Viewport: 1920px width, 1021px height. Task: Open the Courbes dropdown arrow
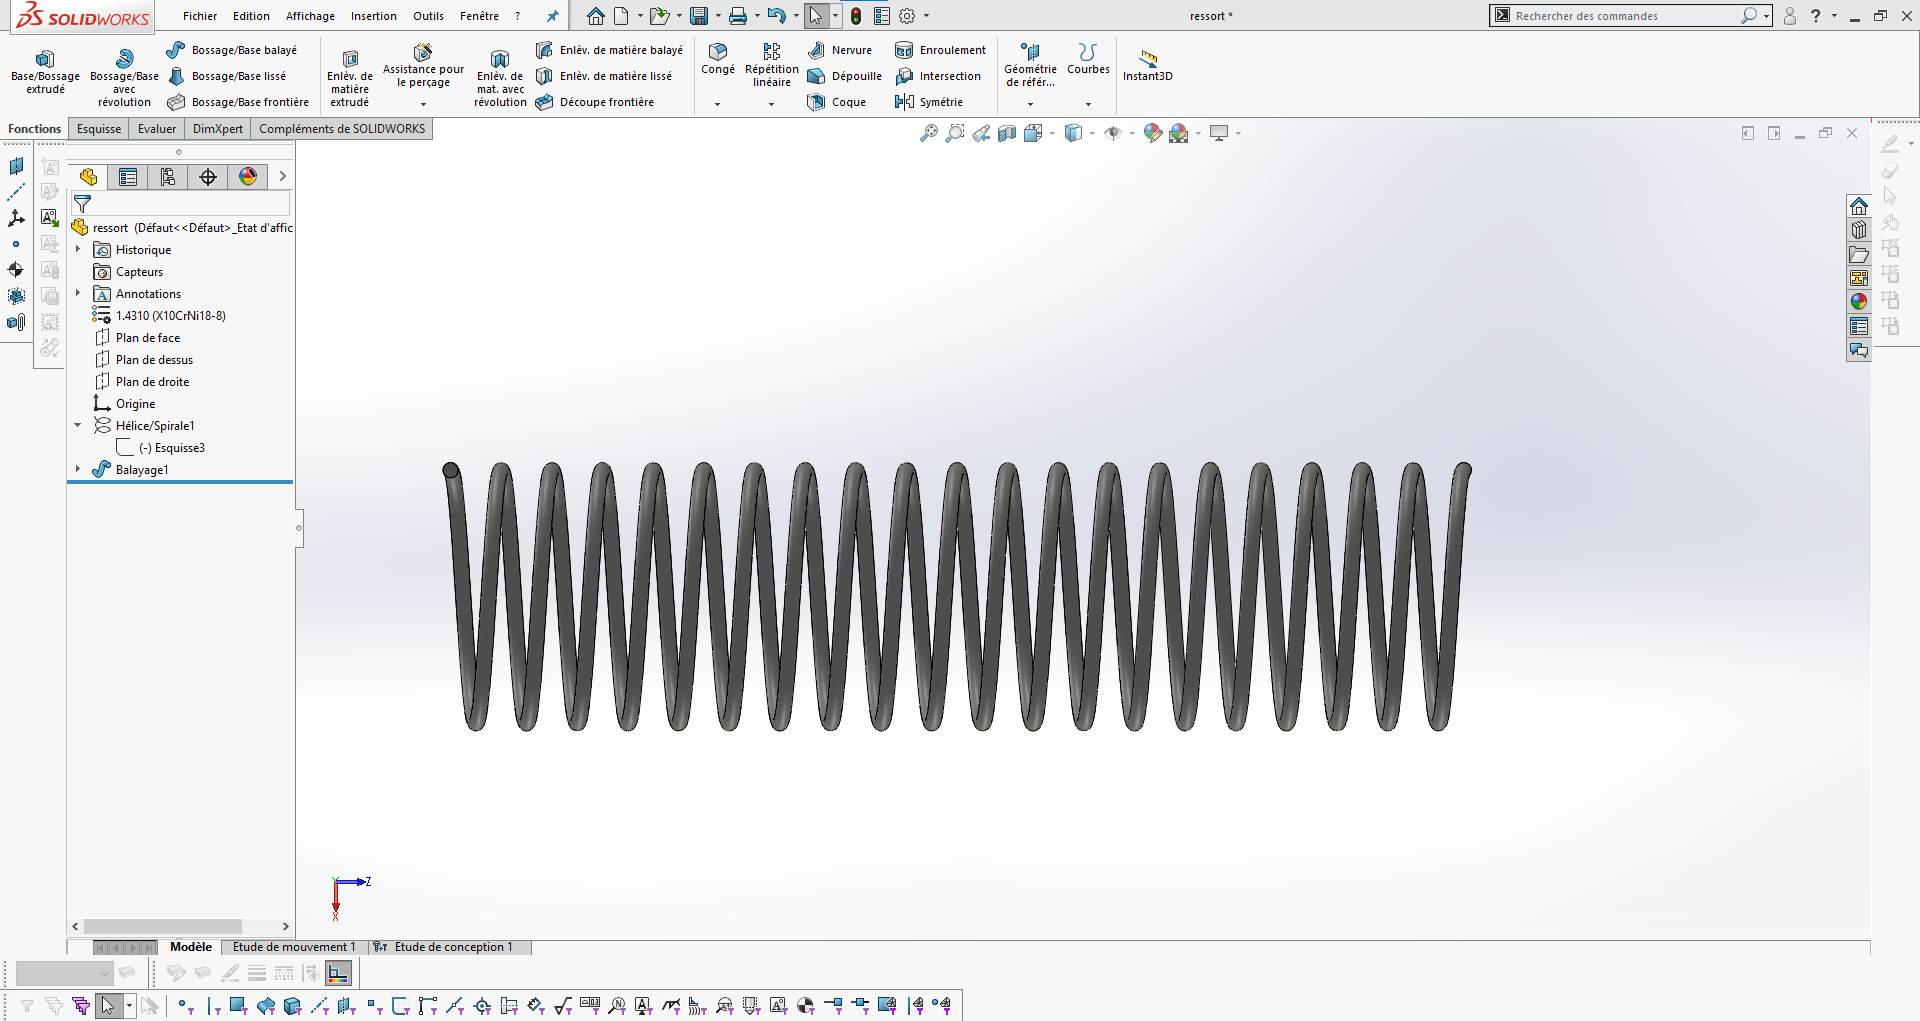tap(1088, 104)
